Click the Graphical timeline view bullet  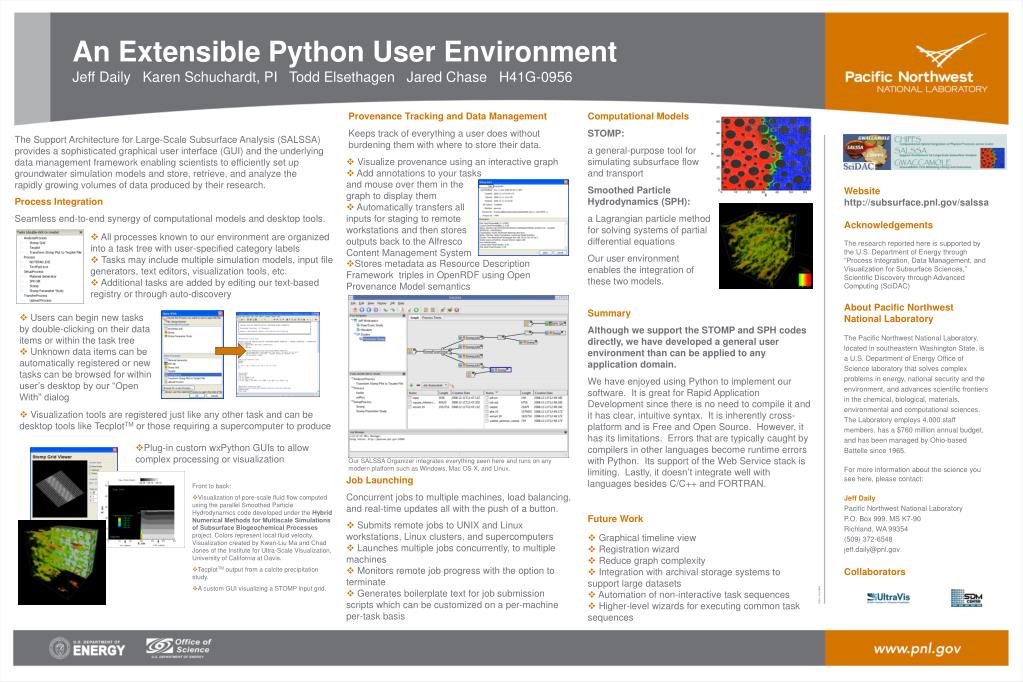coord(642,538)
